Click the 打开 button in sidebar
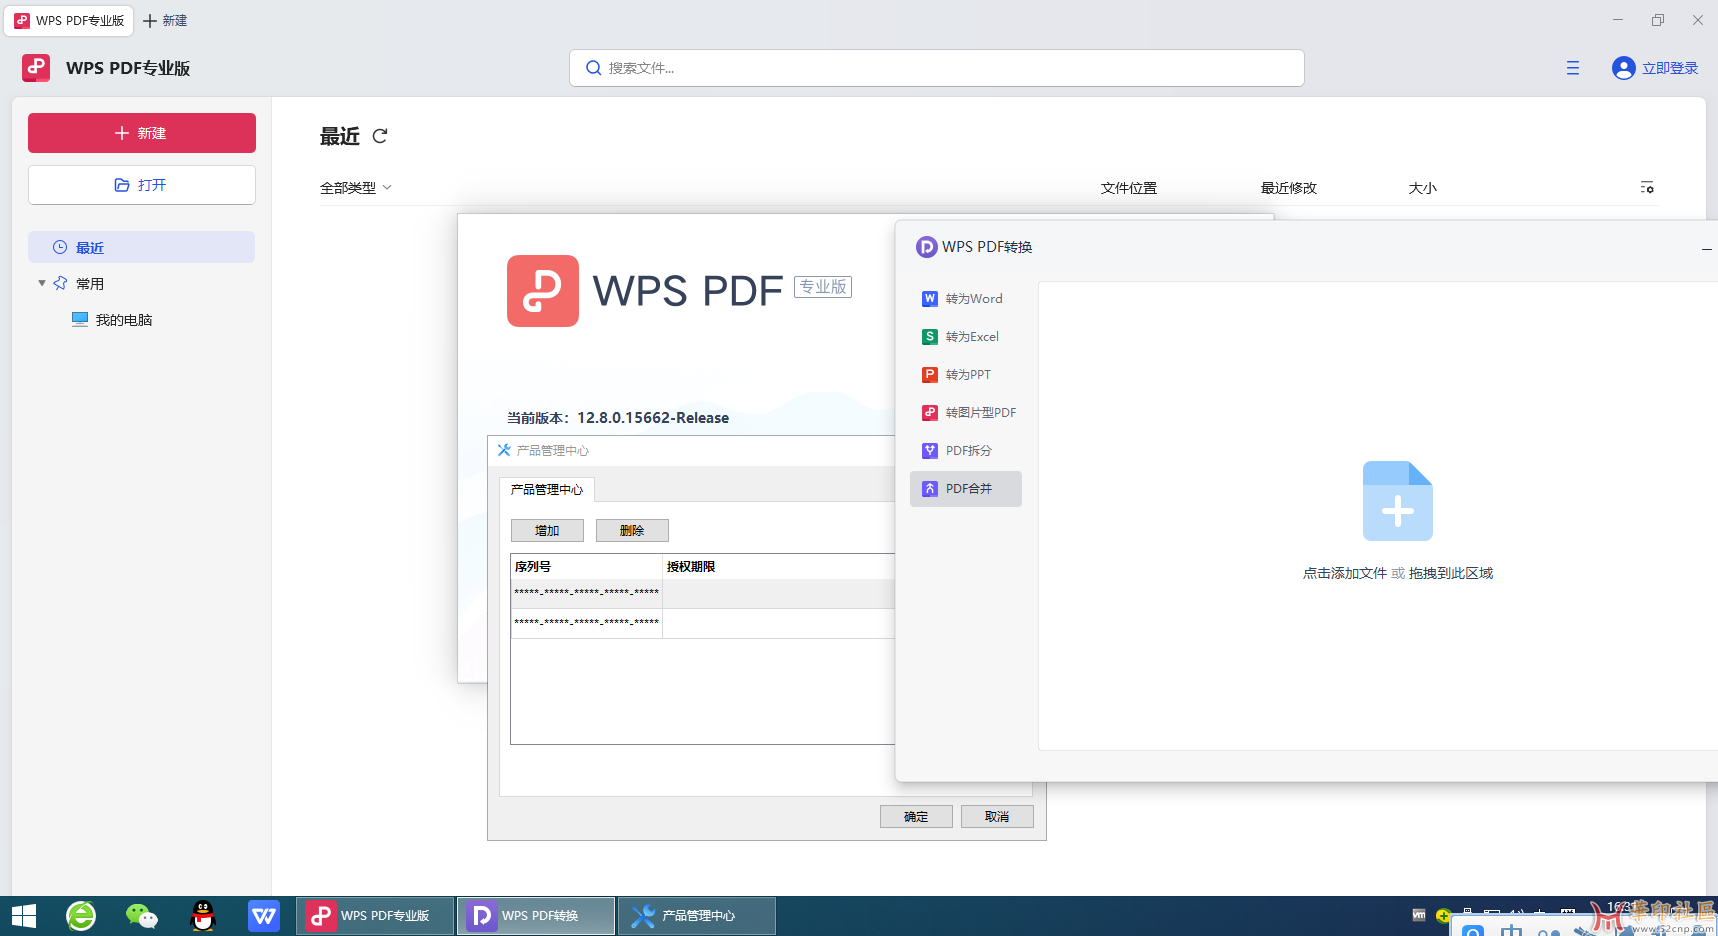 click(x=142, y=185)
